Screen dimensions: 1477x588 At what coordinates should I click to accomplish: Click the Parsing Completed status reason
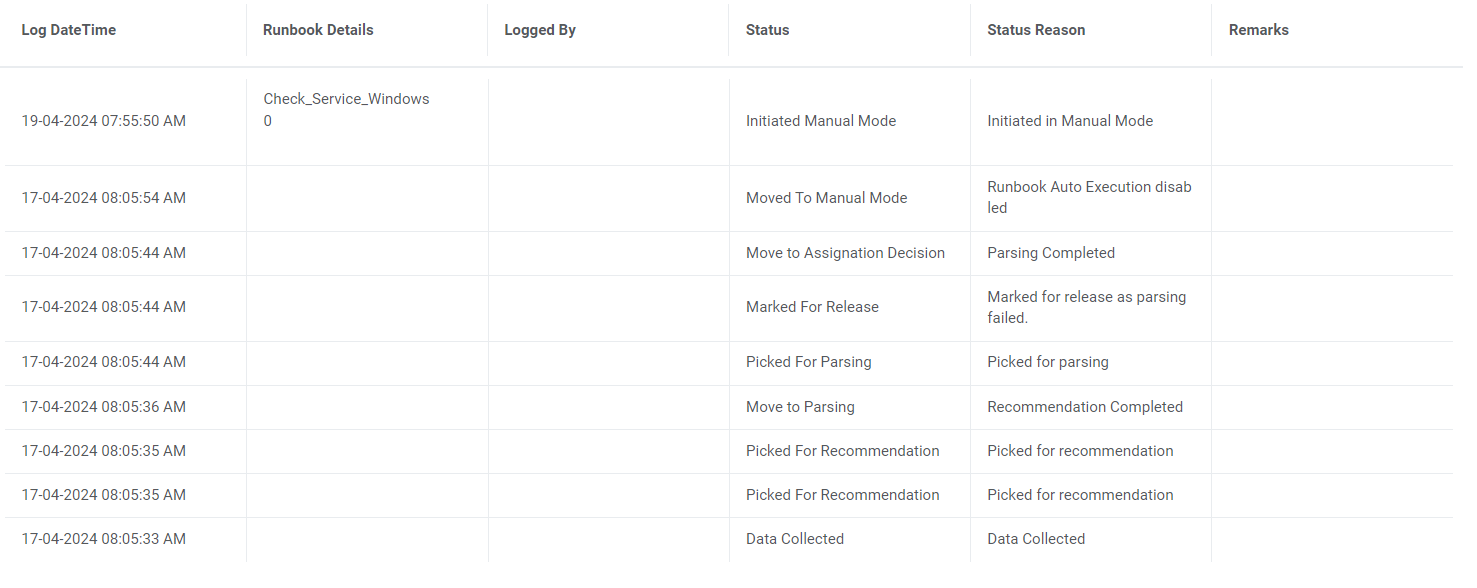tap(1051, 253)
